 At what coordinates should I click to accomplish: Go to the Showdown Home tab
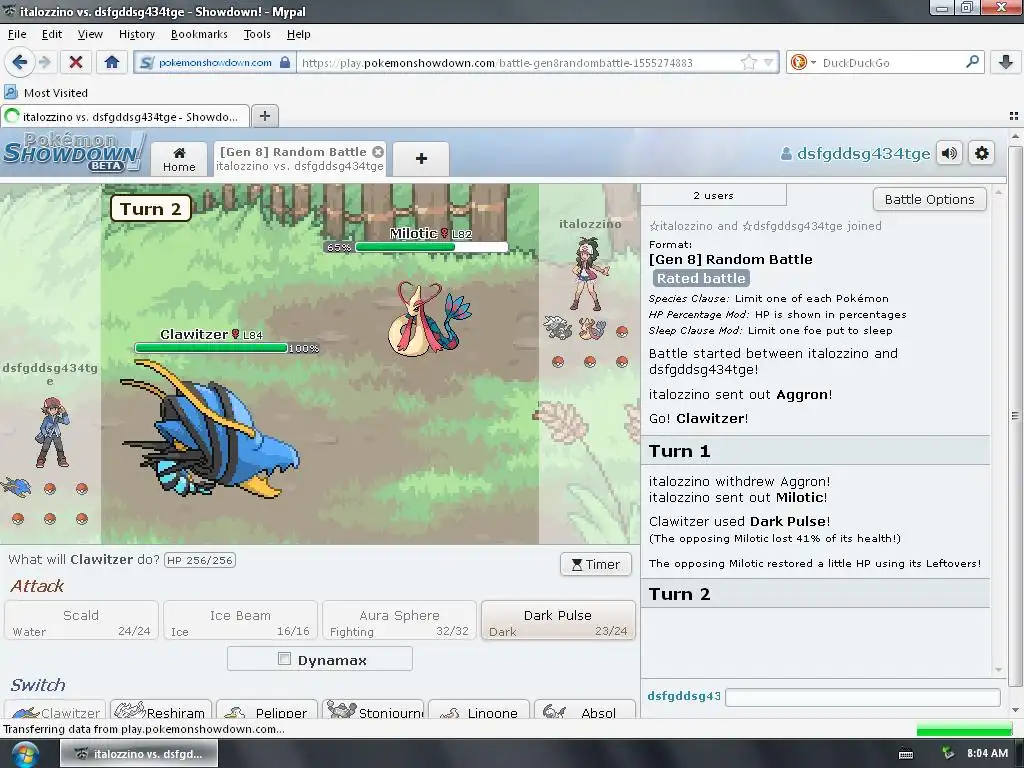point(179,159)
